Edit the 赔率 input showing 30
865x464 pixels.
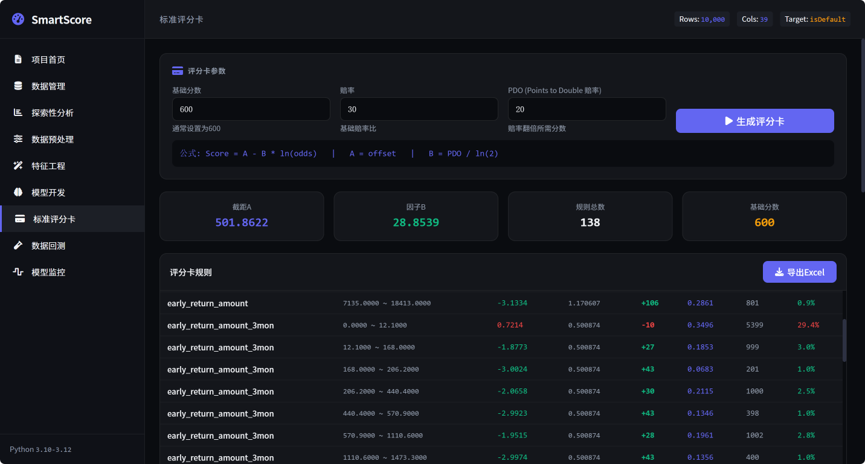[419, 109]
